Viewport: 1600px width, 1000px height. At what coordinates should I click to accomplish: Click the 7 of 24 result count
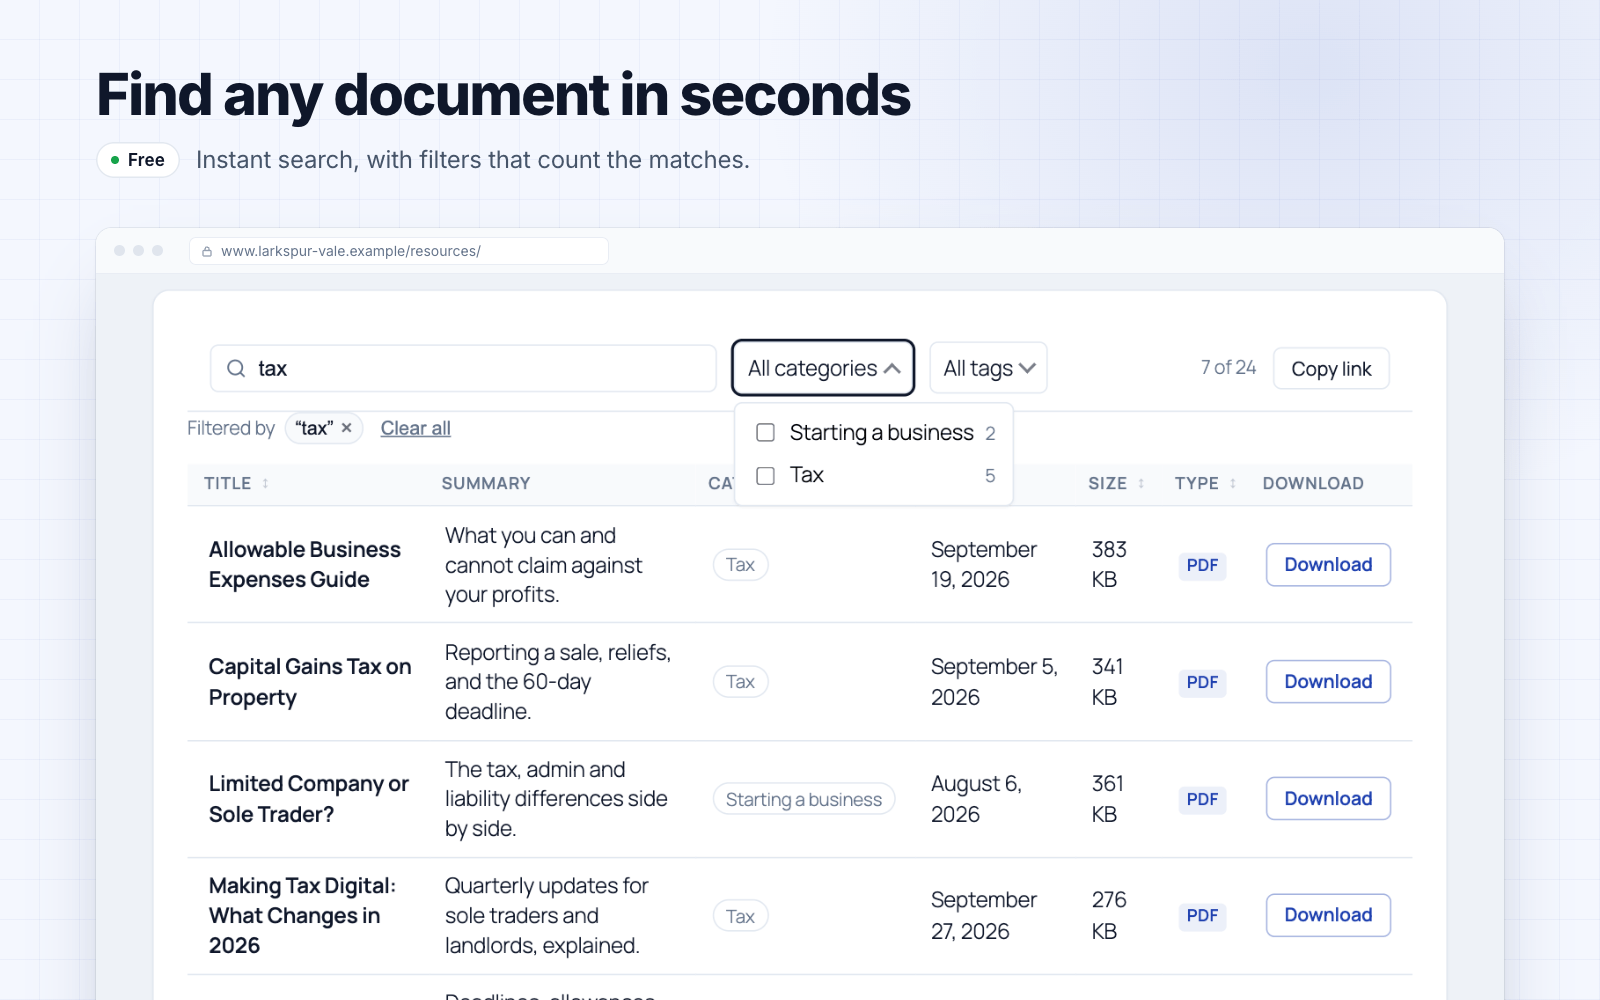point(1228,368)
